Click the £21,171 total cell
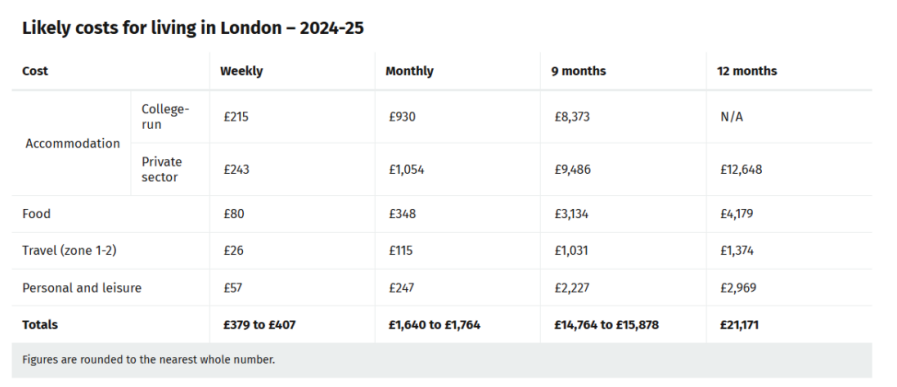897x387 pixels. coord(739,325)
